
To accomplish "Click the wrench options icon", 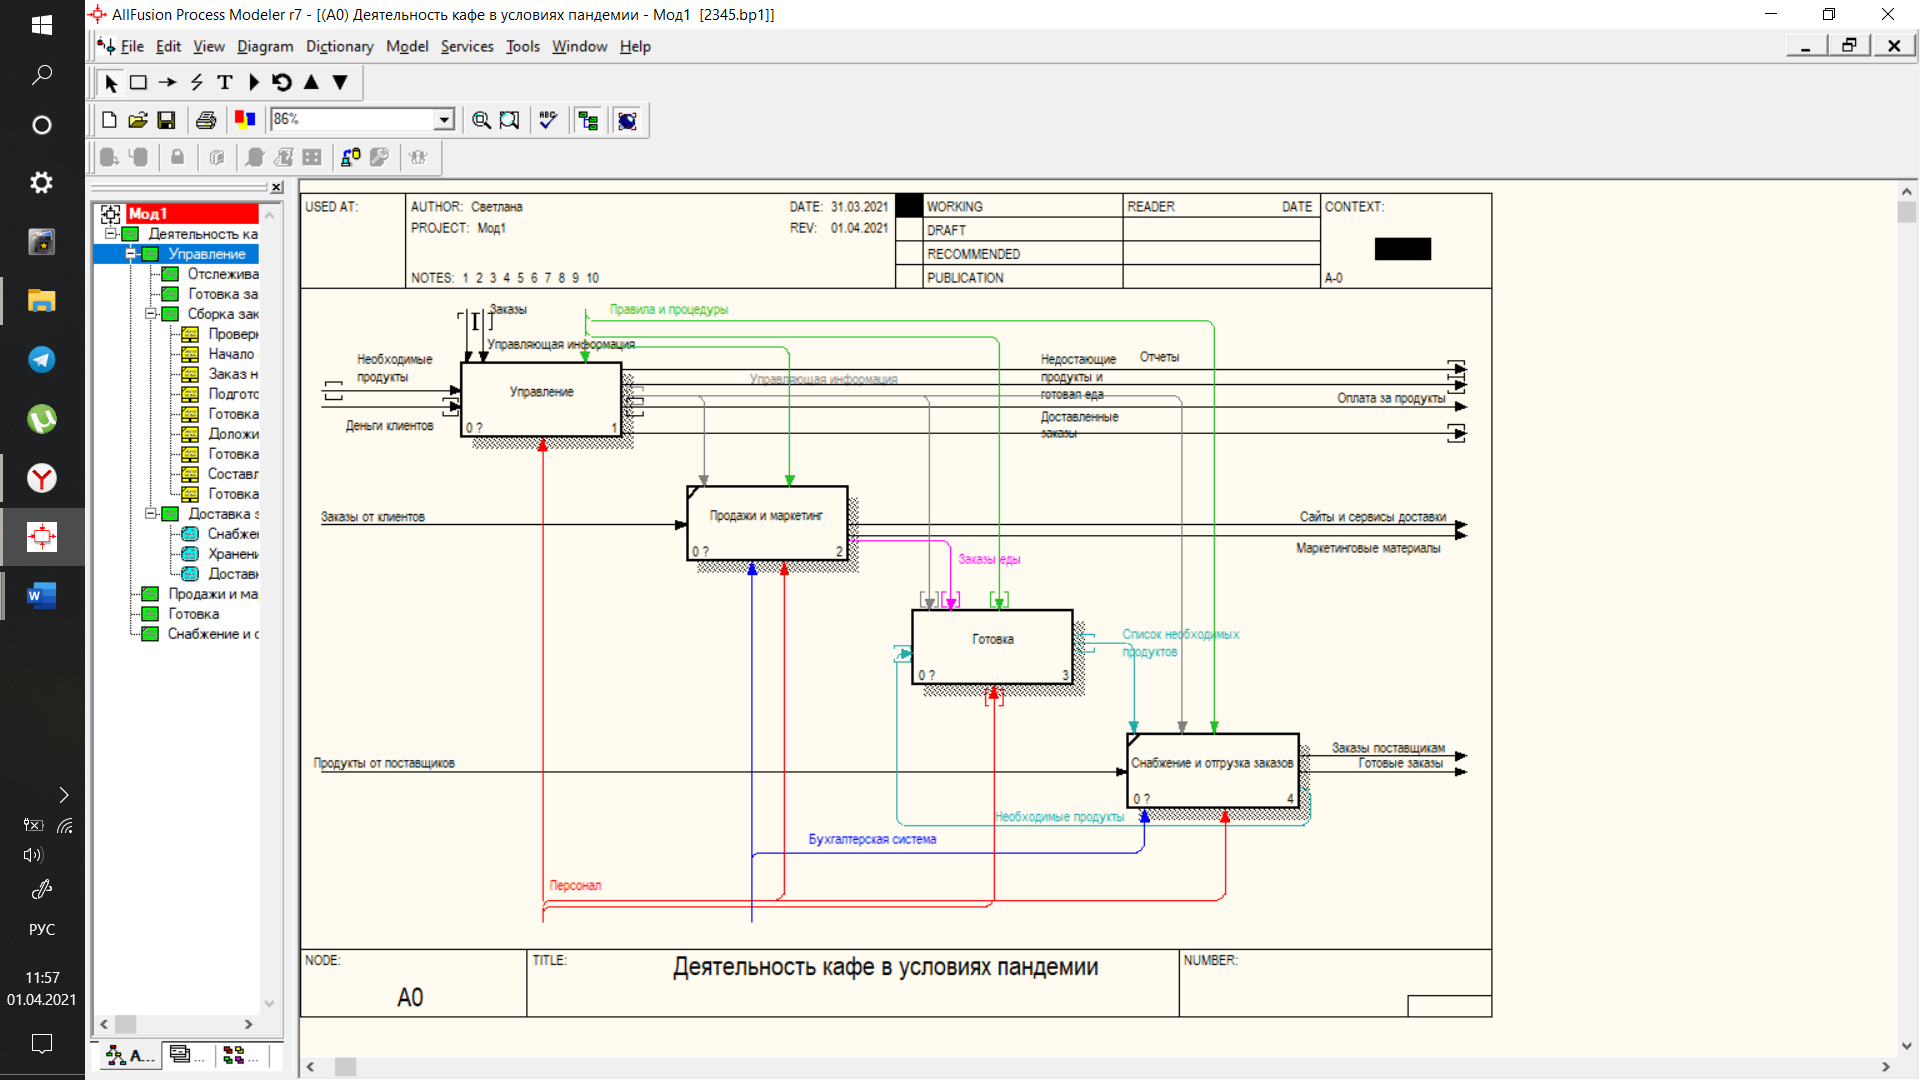I will pos(379,157).
